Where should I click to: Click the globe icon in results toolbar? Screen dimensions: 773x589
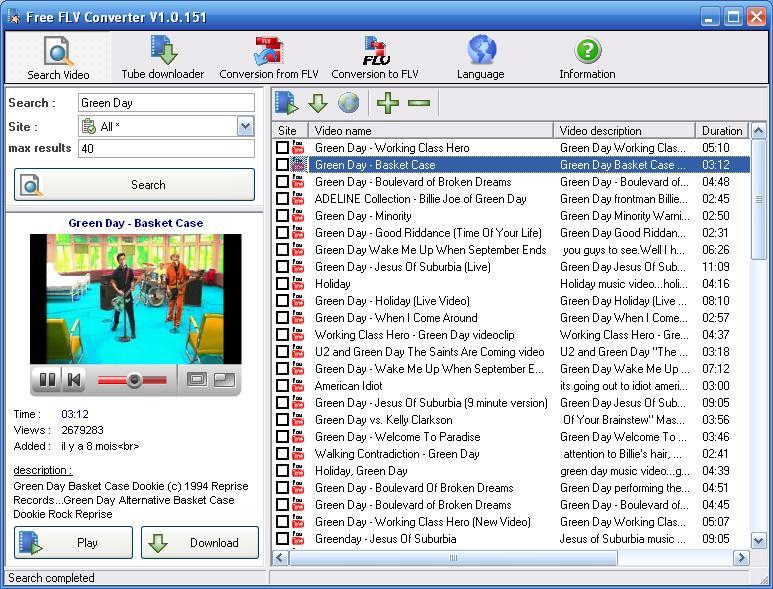coord(349,103)
